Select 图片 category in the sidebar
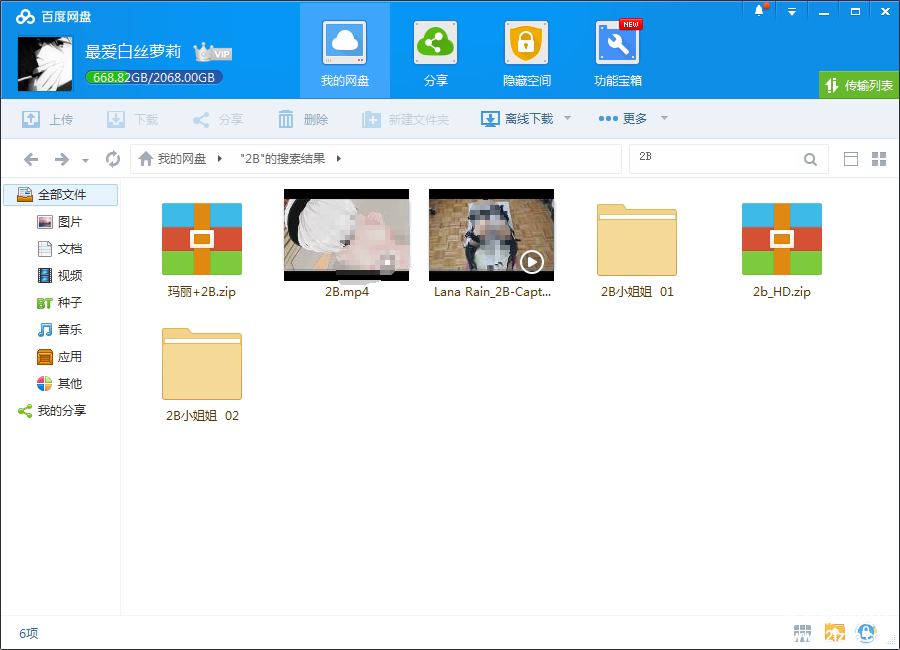Image resolution: width=900 pixels, height=650 pixels. [x=61, y=222]
